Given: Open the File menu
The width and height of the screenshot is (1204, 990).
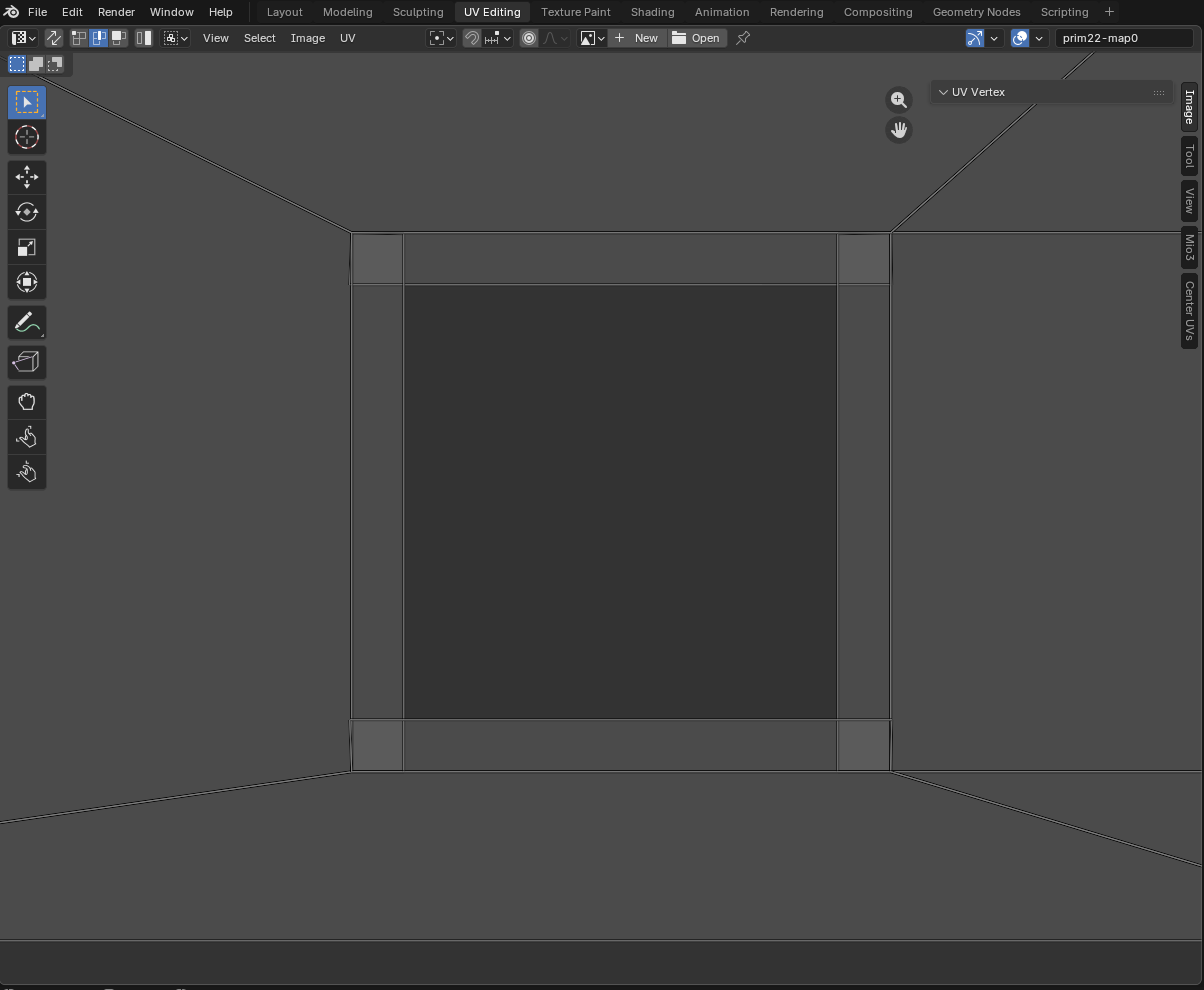Looking at the screenshot, I should pos(37,12).
